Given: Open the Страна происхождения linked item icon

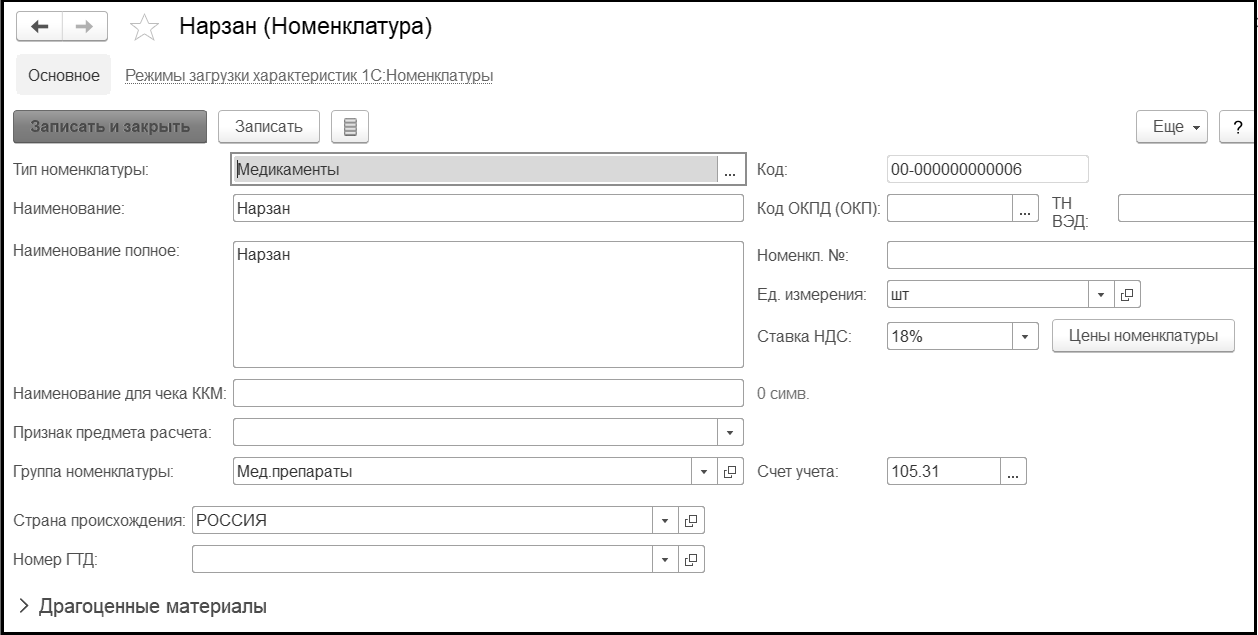Looking at the screenshot, I should [x=691, y=520].
